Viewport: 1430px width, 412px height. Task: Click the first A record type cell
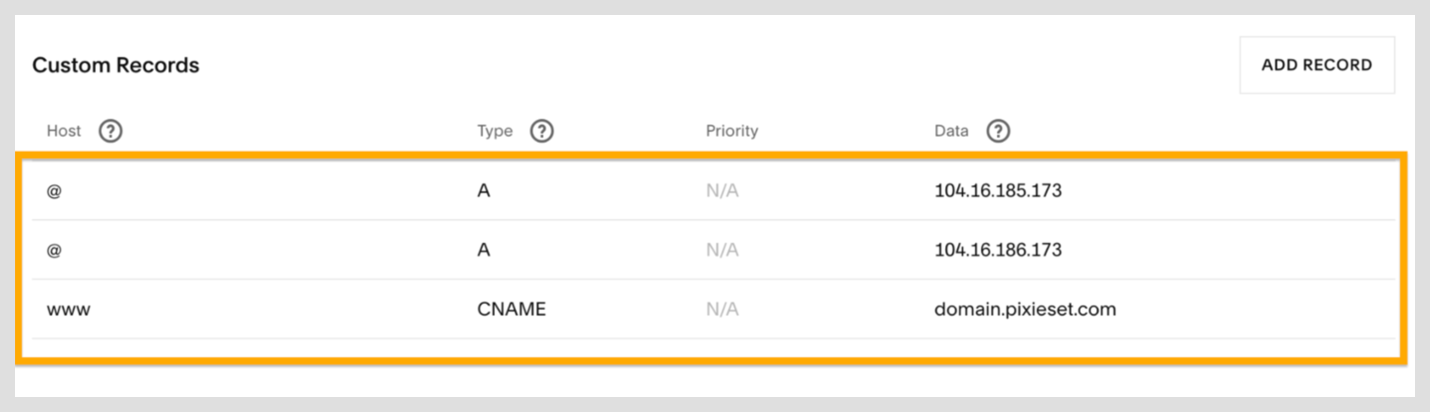click(x=484, y=190)
